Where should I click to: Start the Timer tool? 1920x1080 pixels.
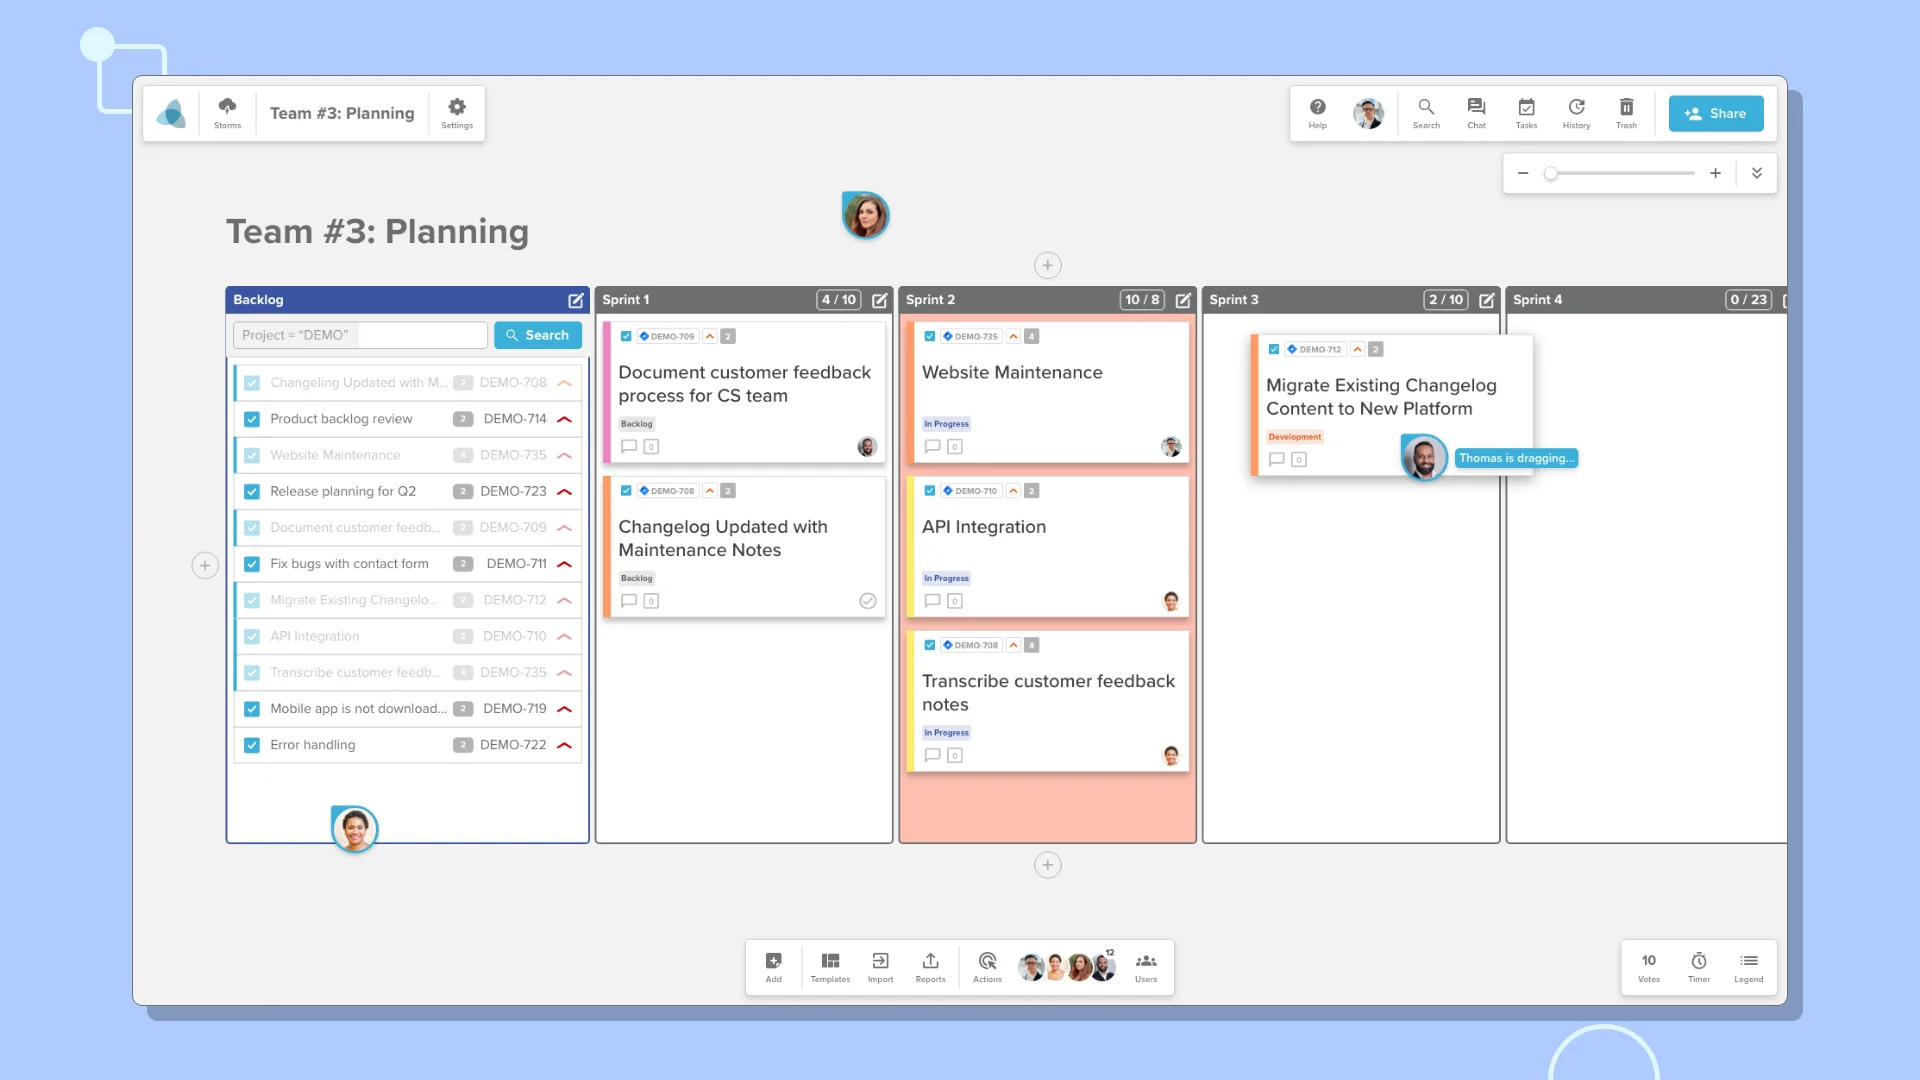click(1698, 966)
